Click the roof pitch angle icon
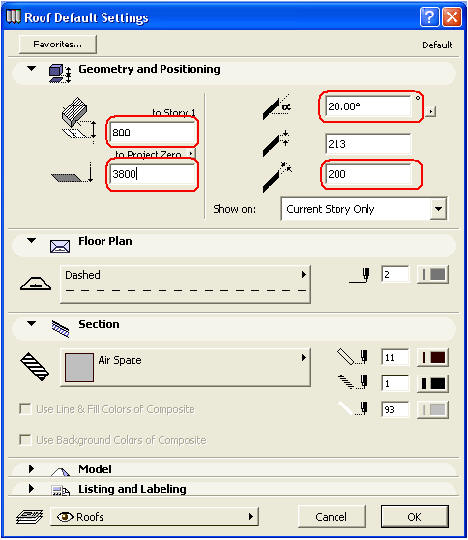This screenshot has height=540, width=468. 277,107
